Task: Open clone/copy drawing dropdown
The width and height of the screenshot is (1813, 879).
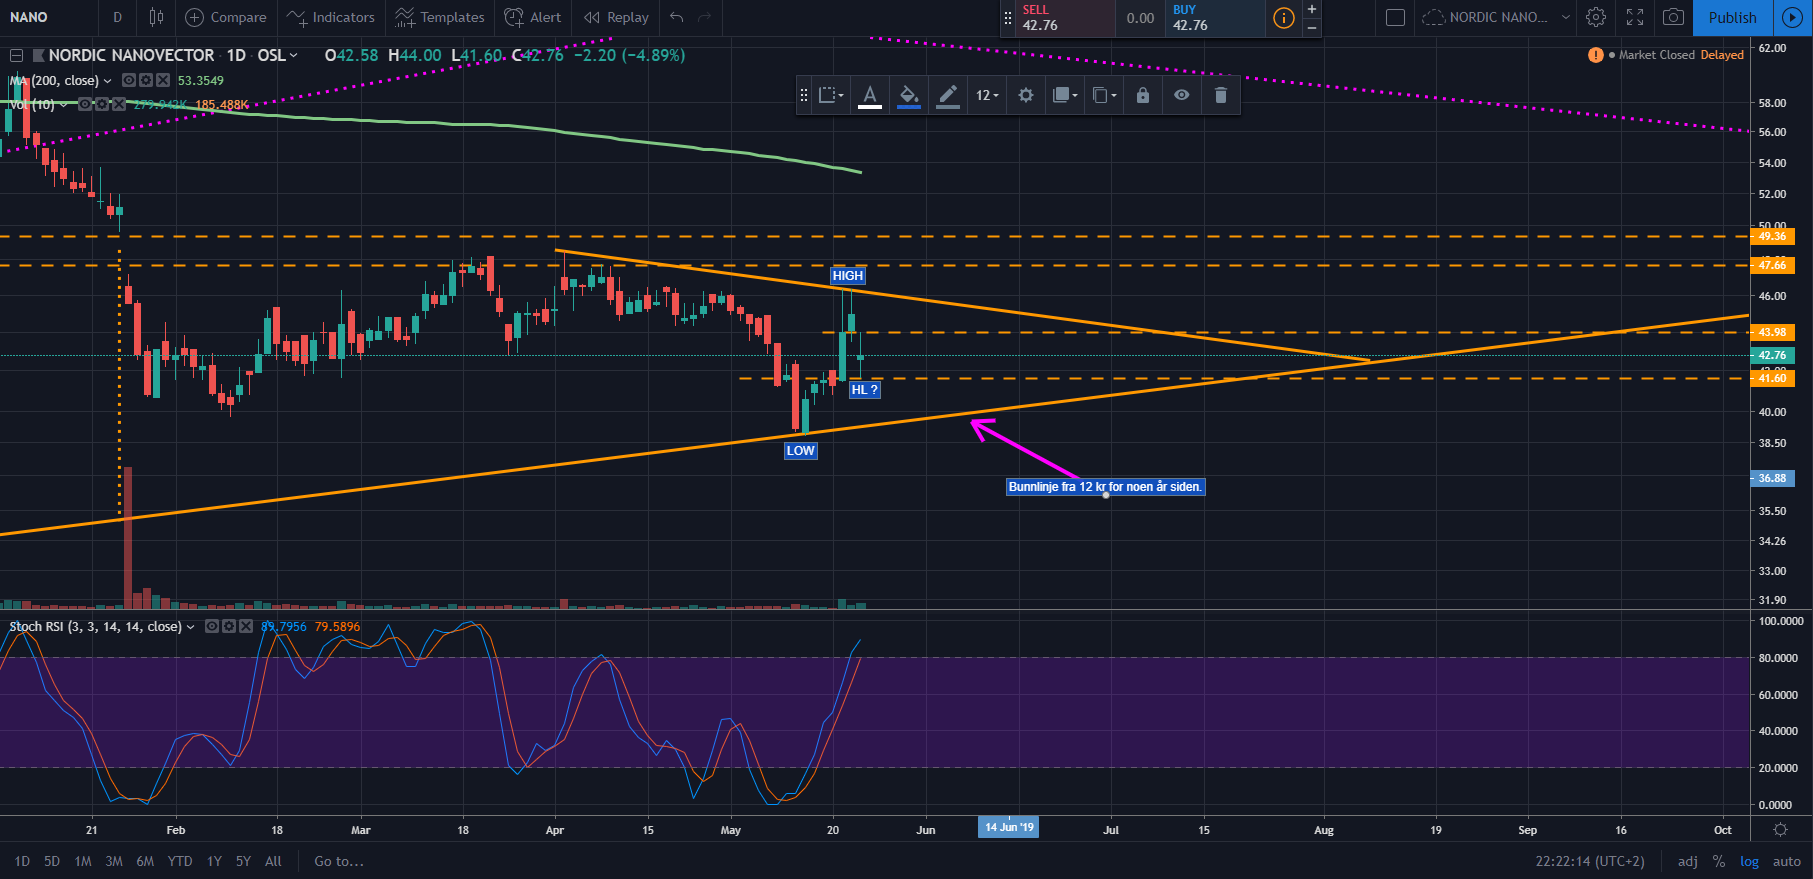Action: [1104, 95]
